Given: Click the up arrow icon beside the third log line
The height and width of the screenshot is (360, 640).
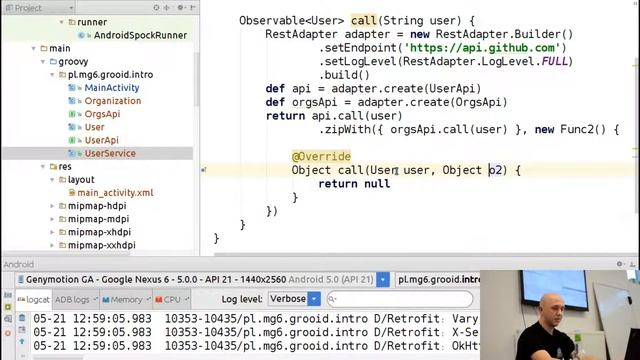Looking at the screenshot, I should point(22,341).
